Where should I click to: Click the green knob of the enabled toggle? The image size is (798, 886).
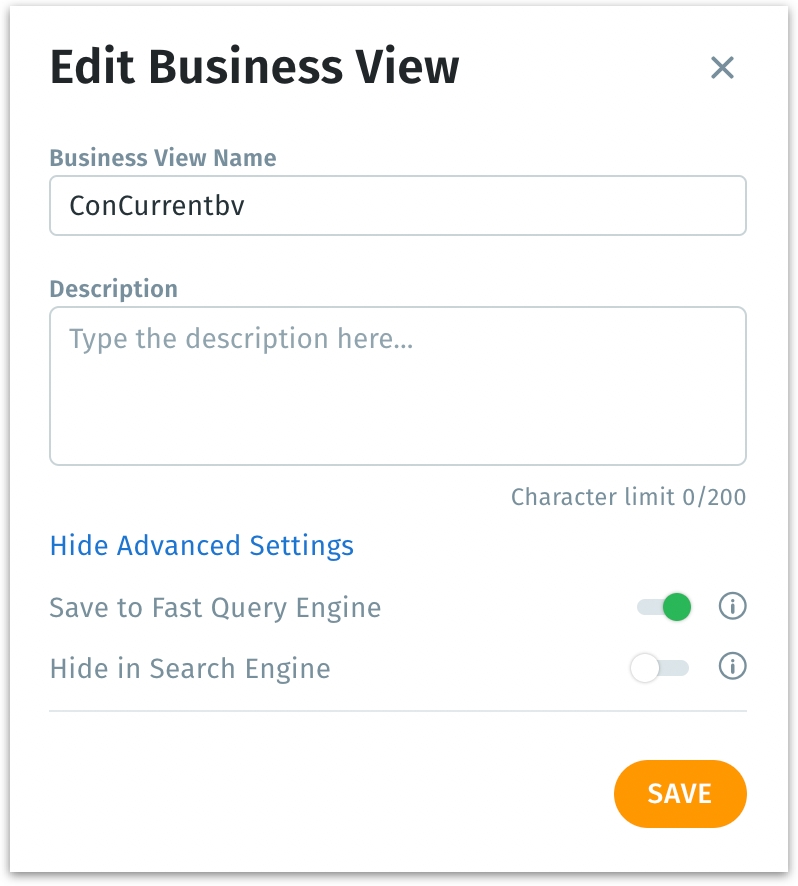pyautogui.click(x=677, y=607)
